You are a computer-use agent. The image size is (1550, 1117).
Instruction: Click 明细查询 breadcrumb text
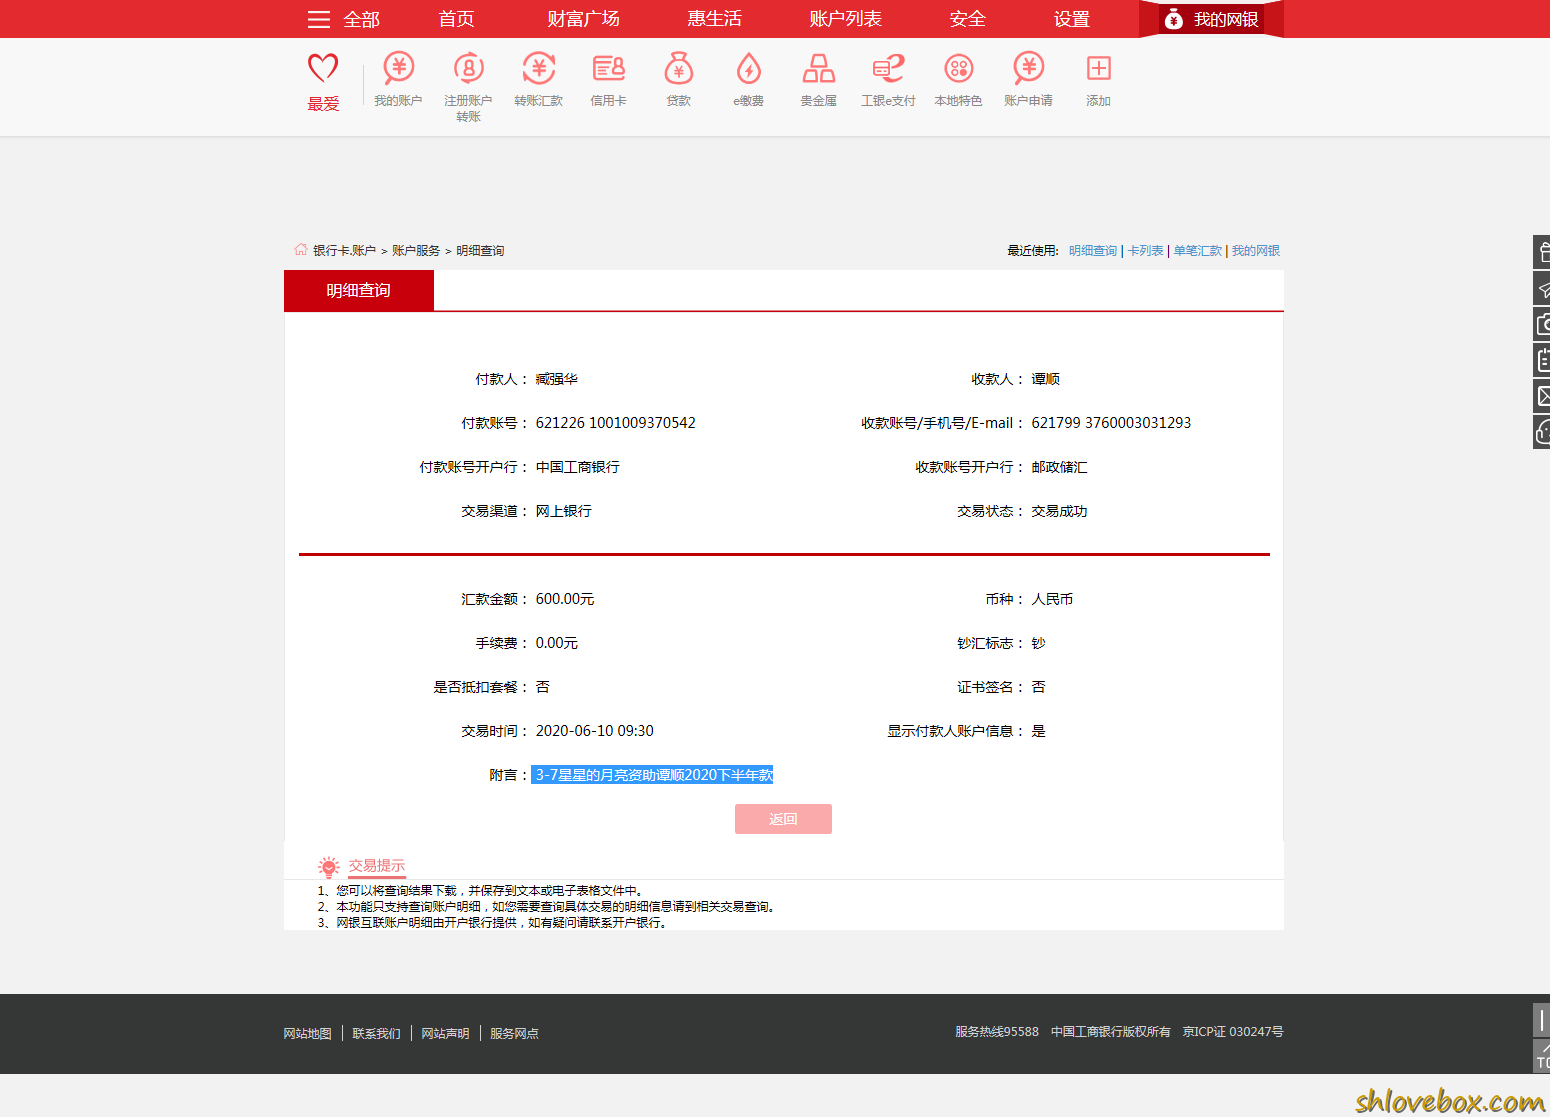pos(480,251)
